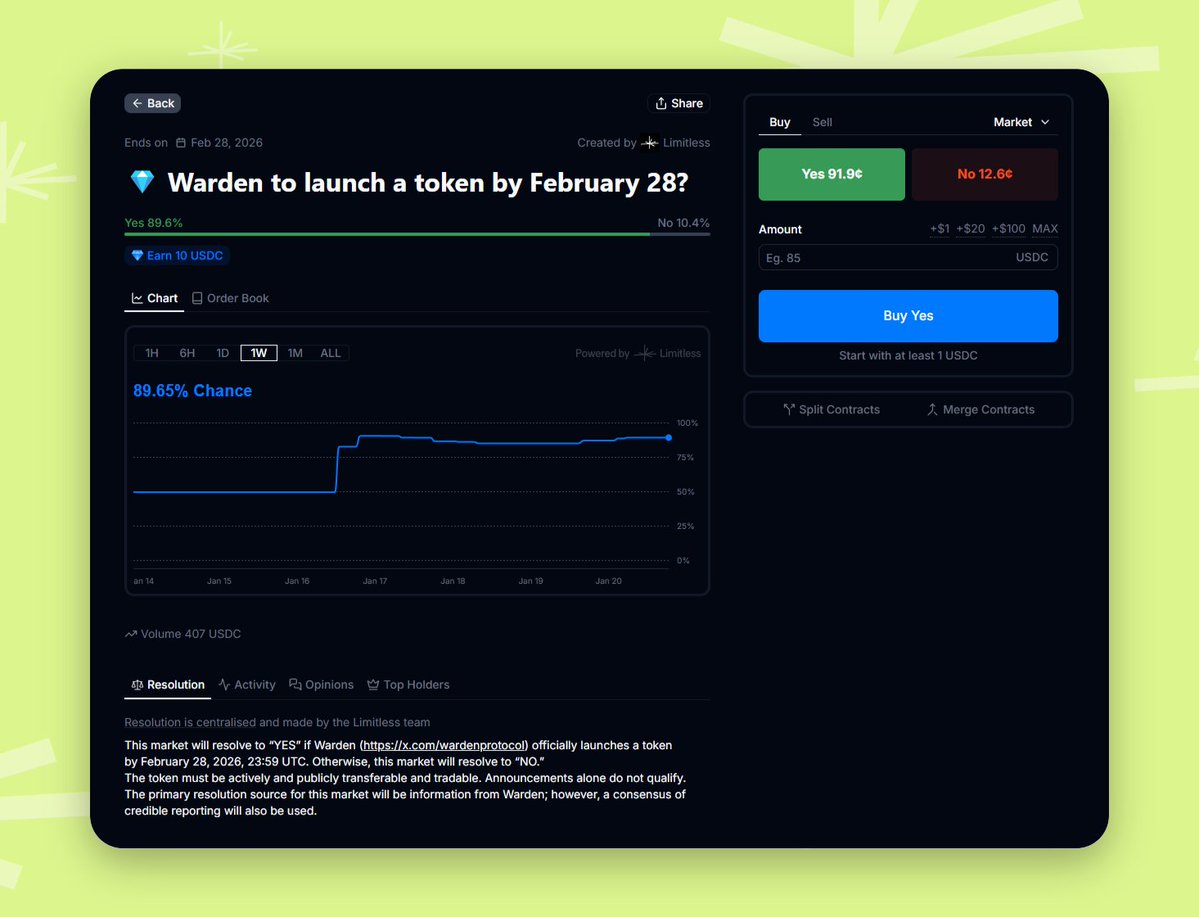Go back using the Back button
This screenshot has height=917, width=1199.
tap(153, 103)
